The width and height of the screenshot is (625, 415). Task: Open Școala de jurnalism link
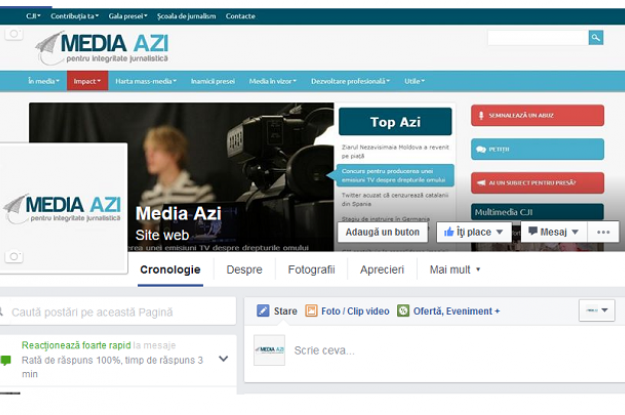(186, 16)
